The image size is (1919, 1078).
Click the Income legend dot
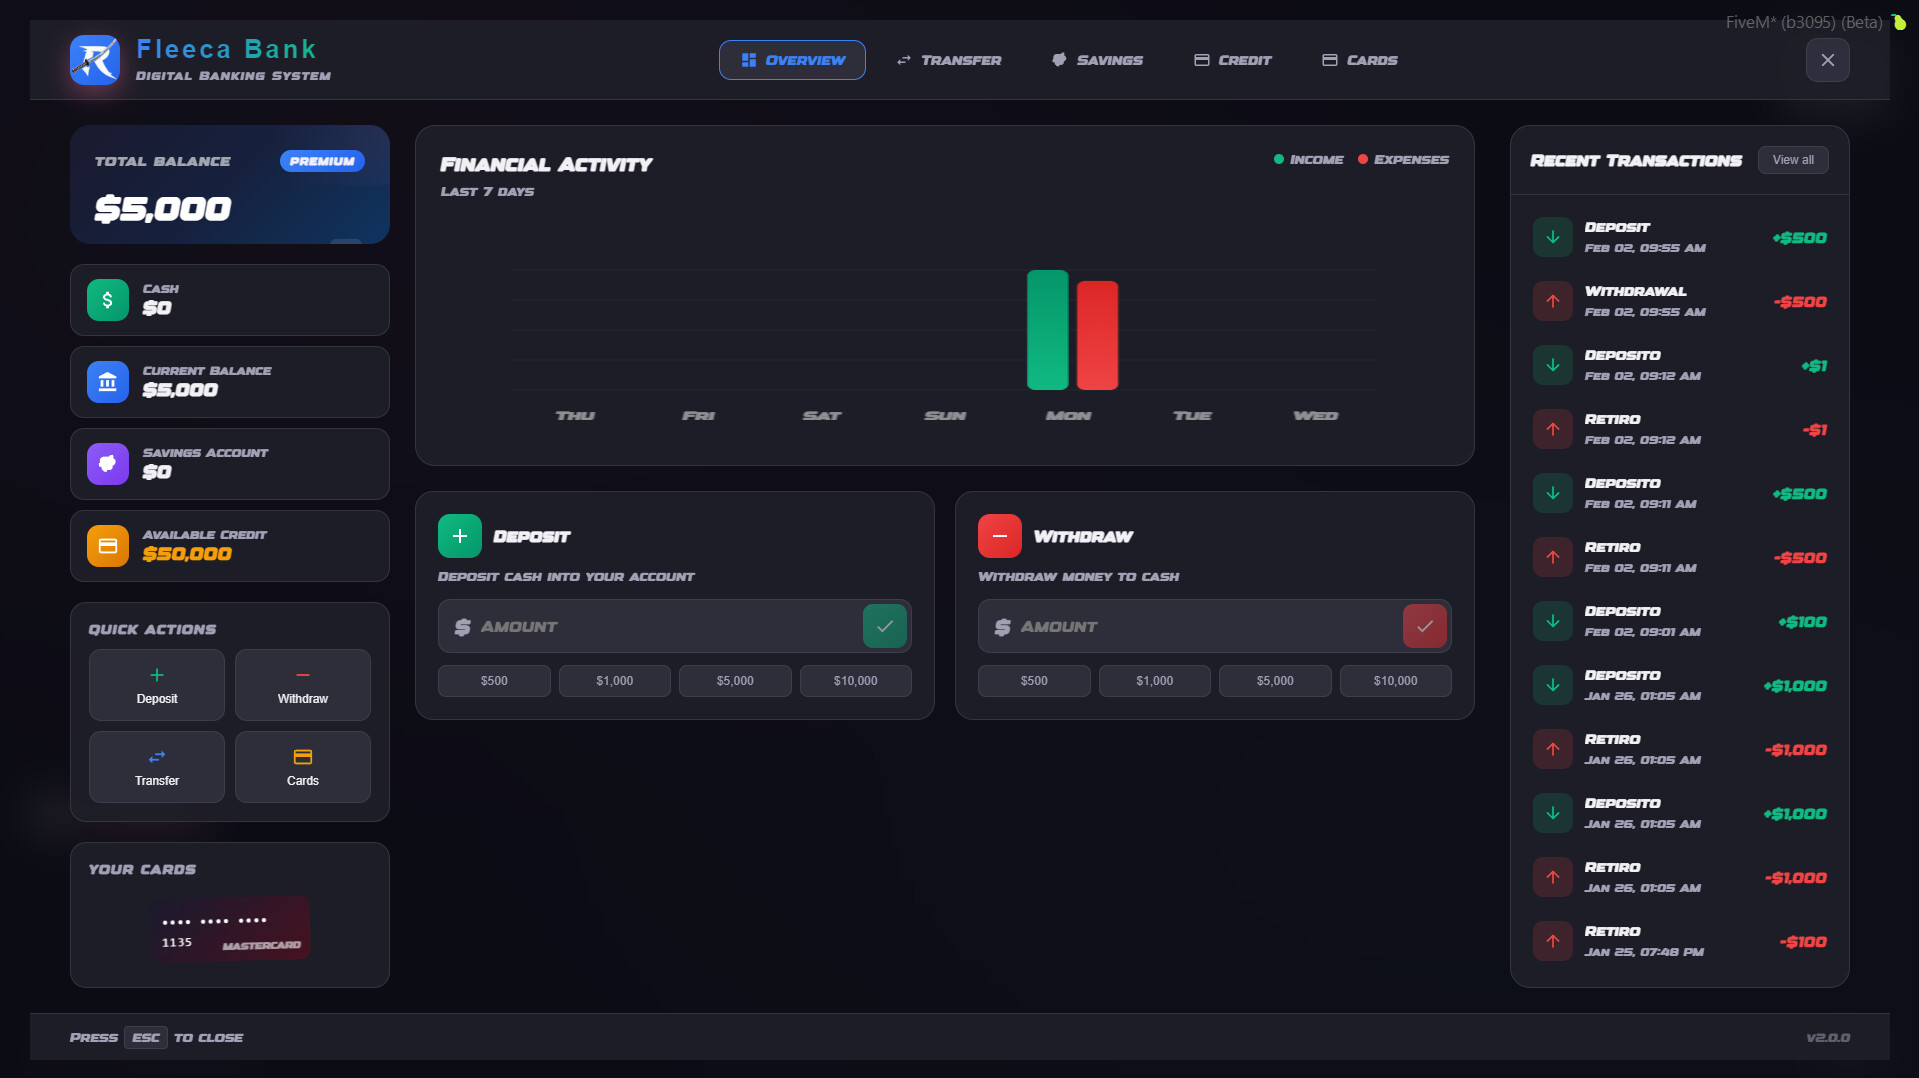1278,159
